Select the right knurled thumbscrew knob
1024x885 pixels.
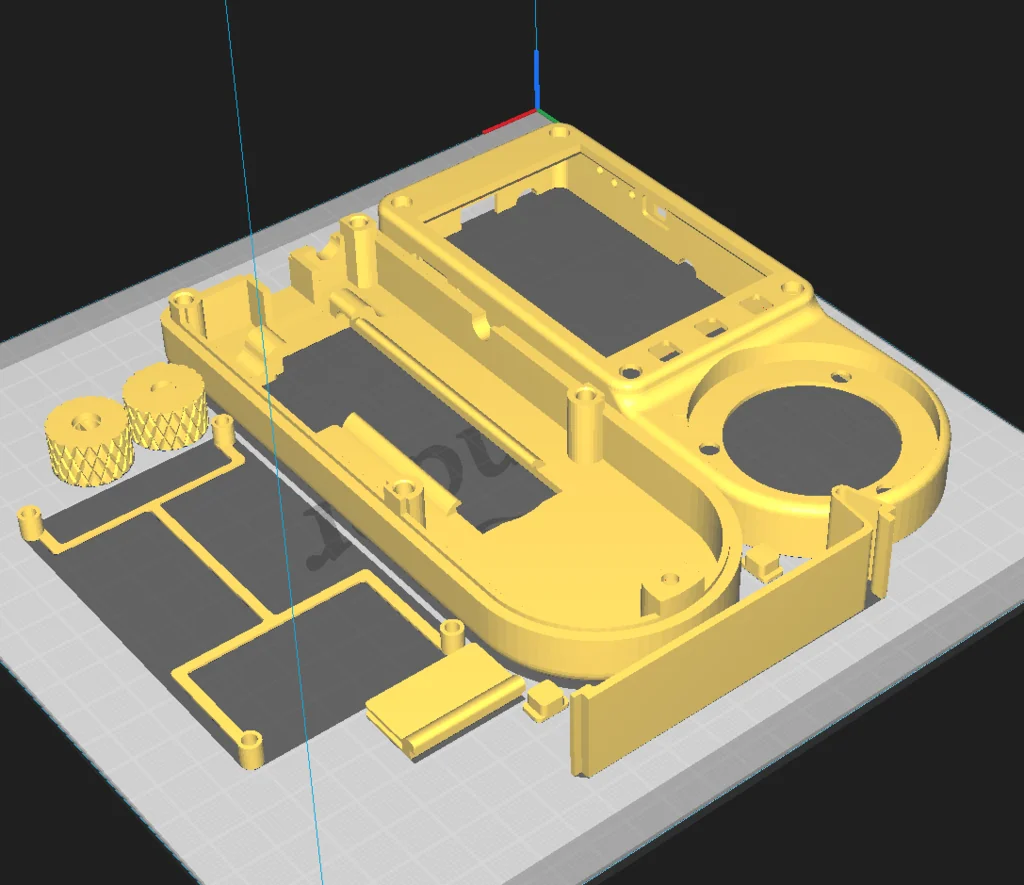(x=163, y=414)
